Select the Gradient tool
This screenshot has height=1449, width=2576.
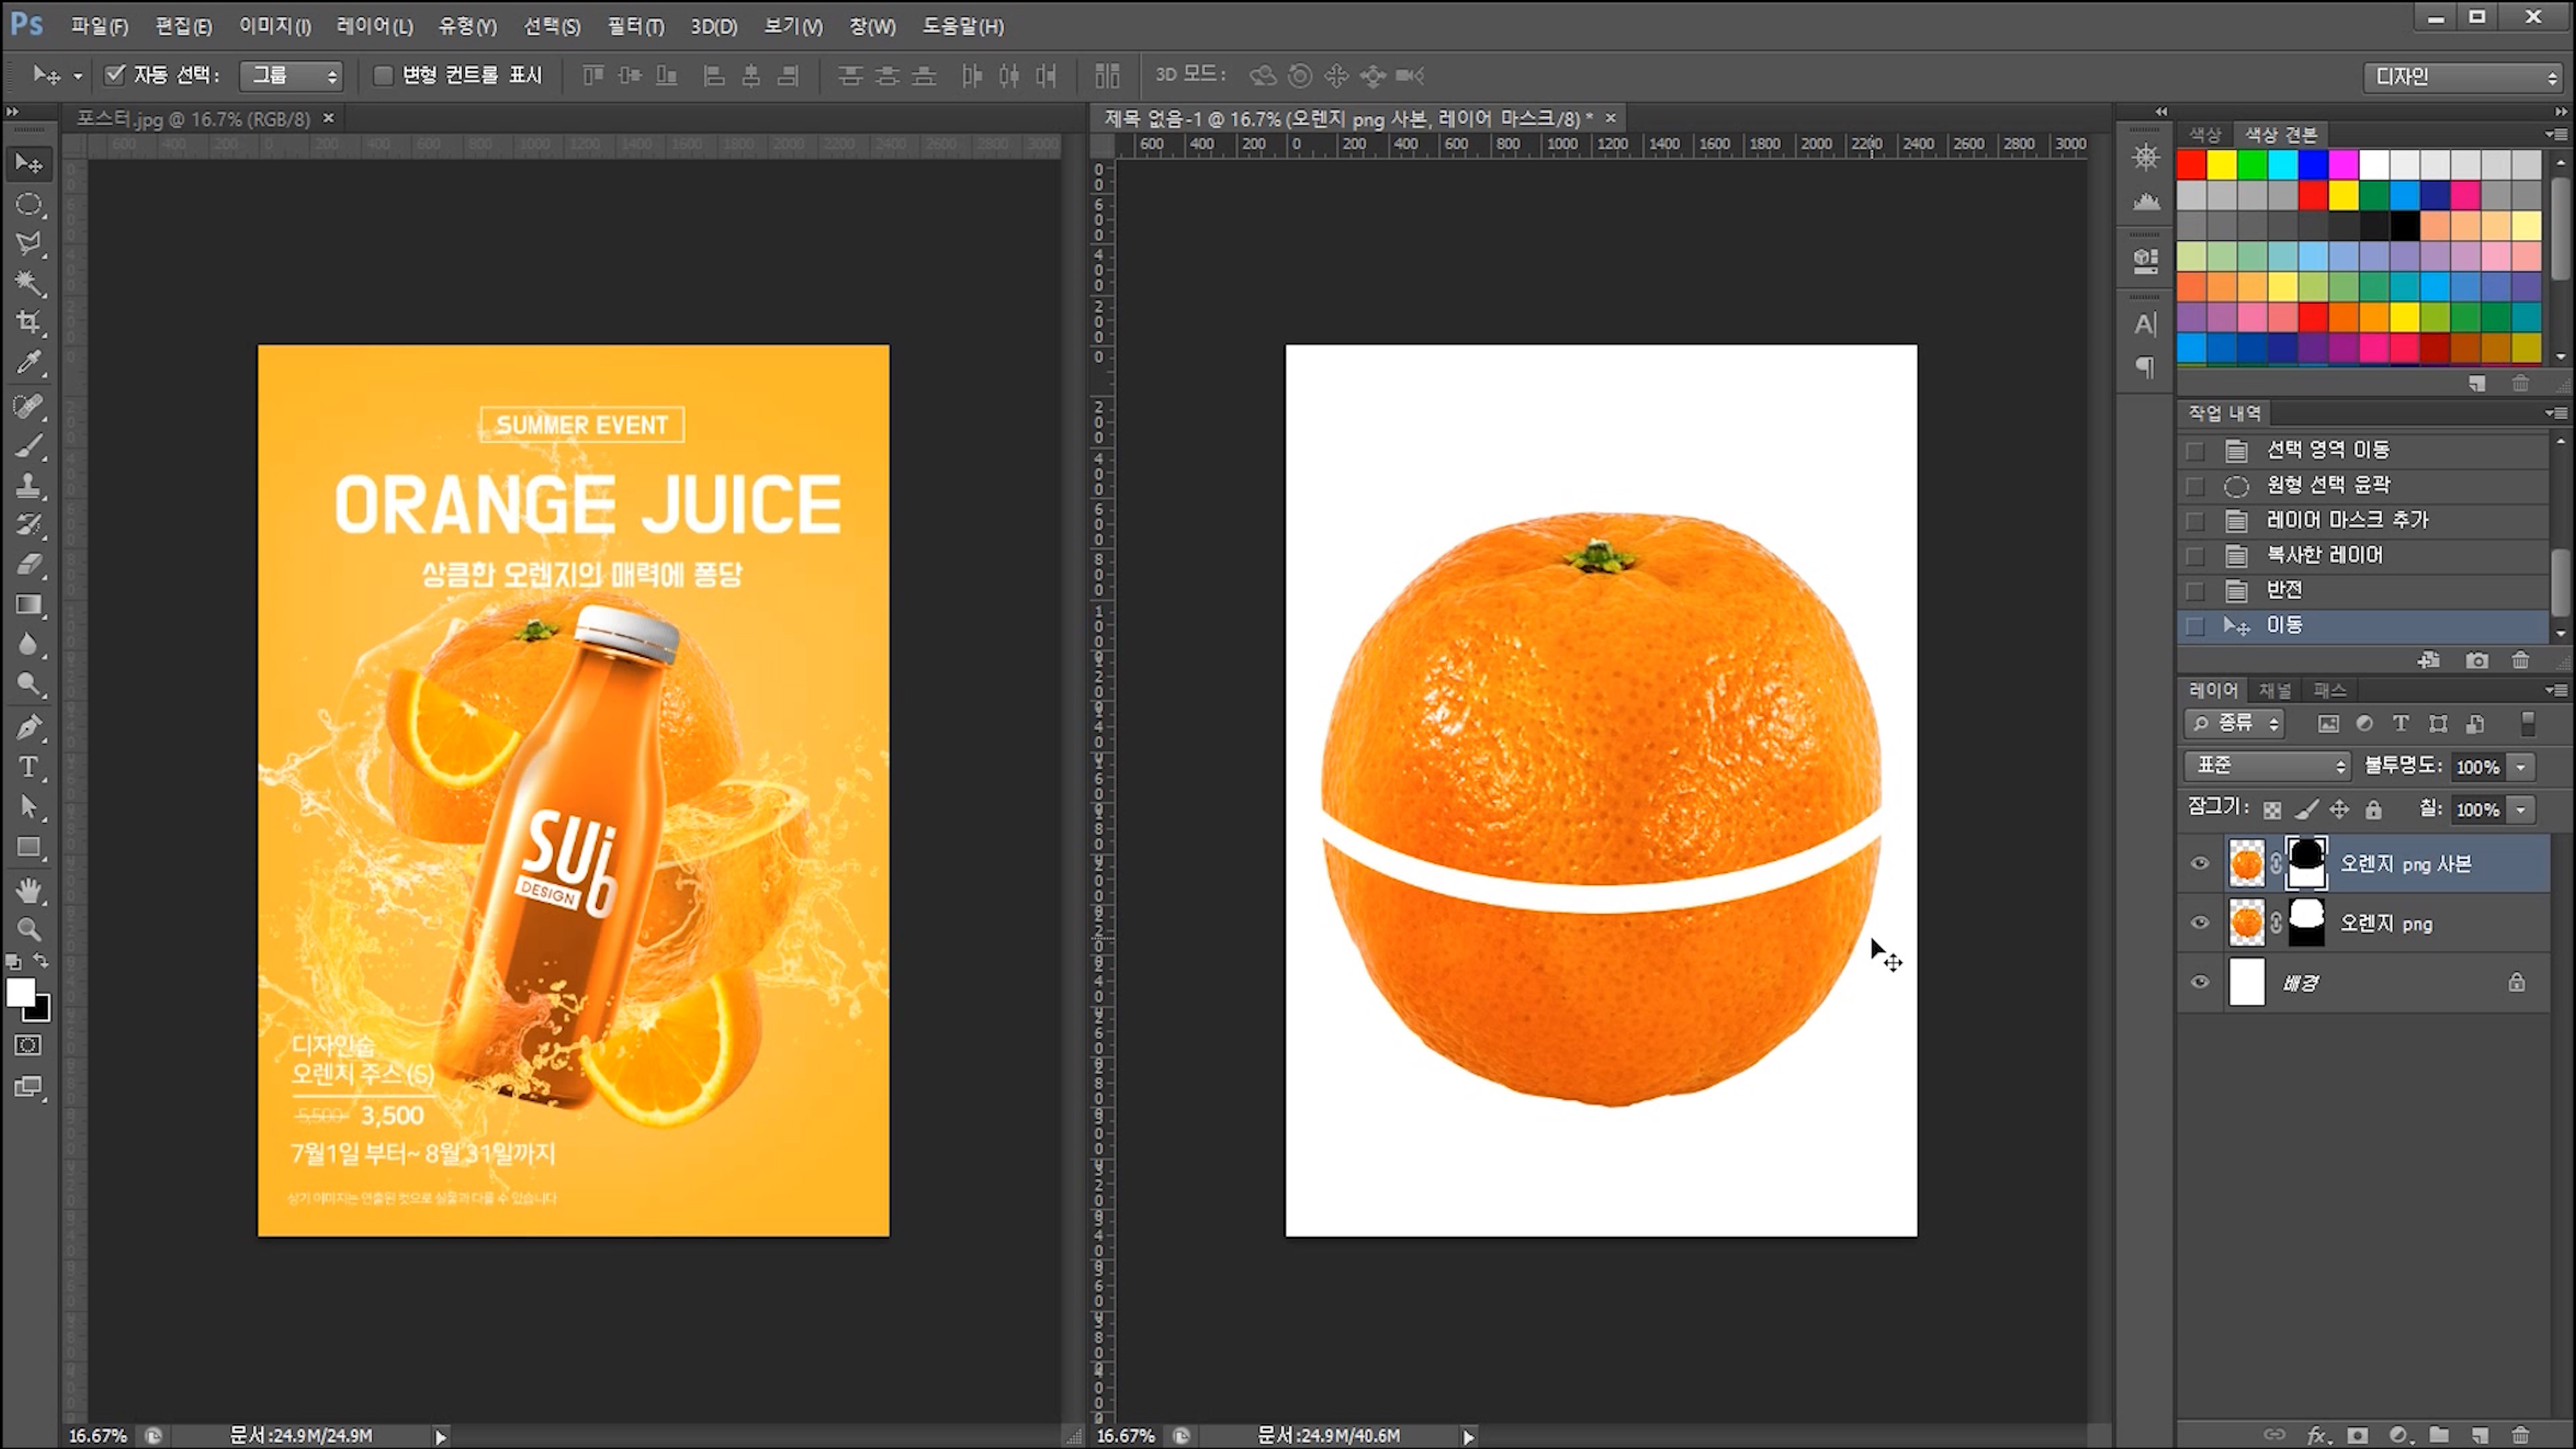click(x=28, y=605)
